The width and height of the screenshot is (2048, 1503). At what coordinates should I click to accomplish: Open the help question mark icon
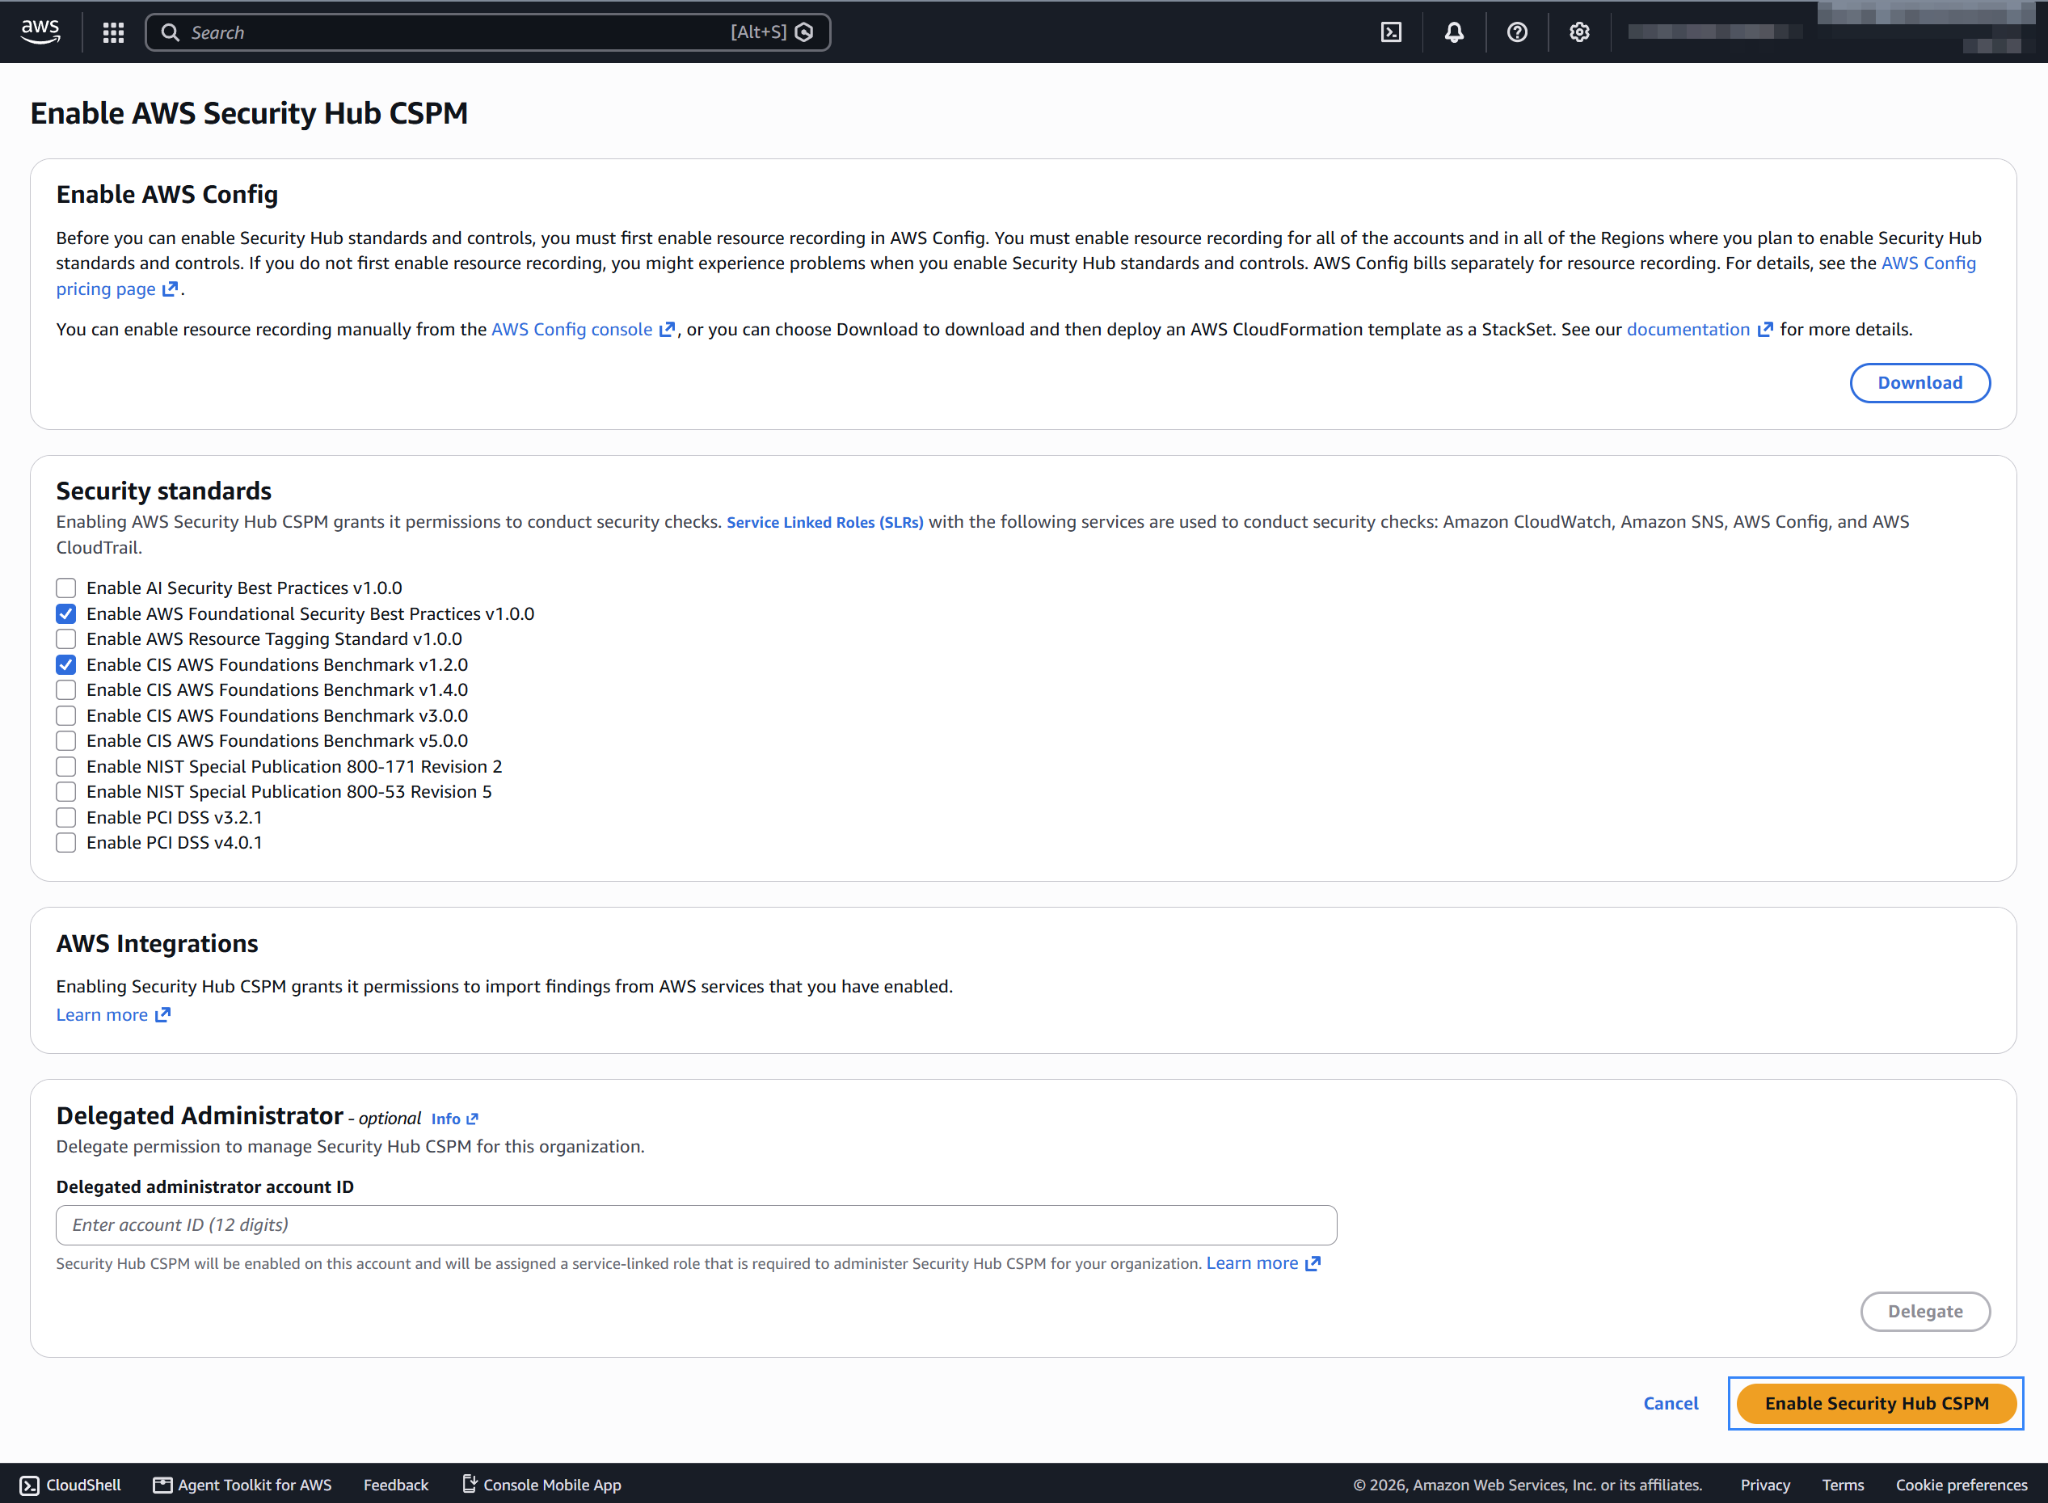click(x=1517, y=33)
